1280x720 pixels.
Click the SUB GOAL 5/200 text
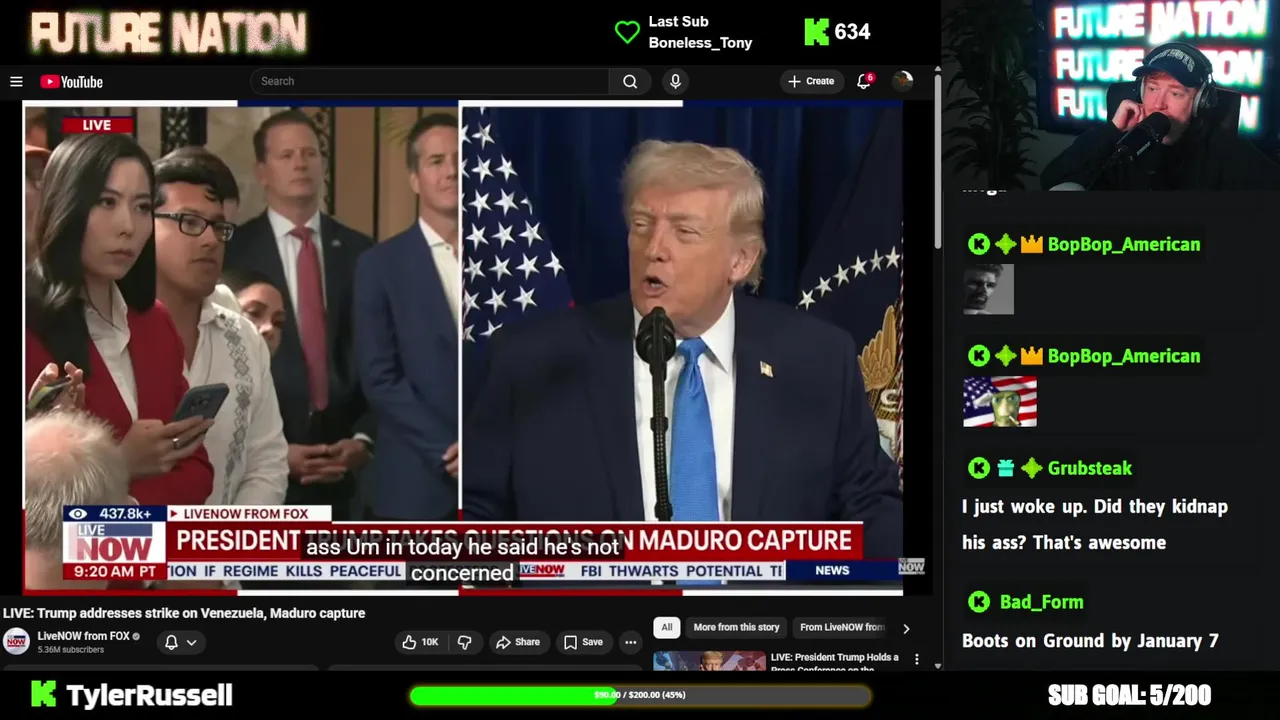tap(1129, 695)
